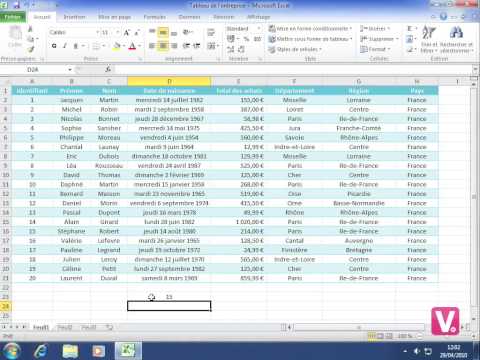Screen dimensions: 480x360
Task: Toggle the middle vertical alignment button
Action: (x=163, y=32)
